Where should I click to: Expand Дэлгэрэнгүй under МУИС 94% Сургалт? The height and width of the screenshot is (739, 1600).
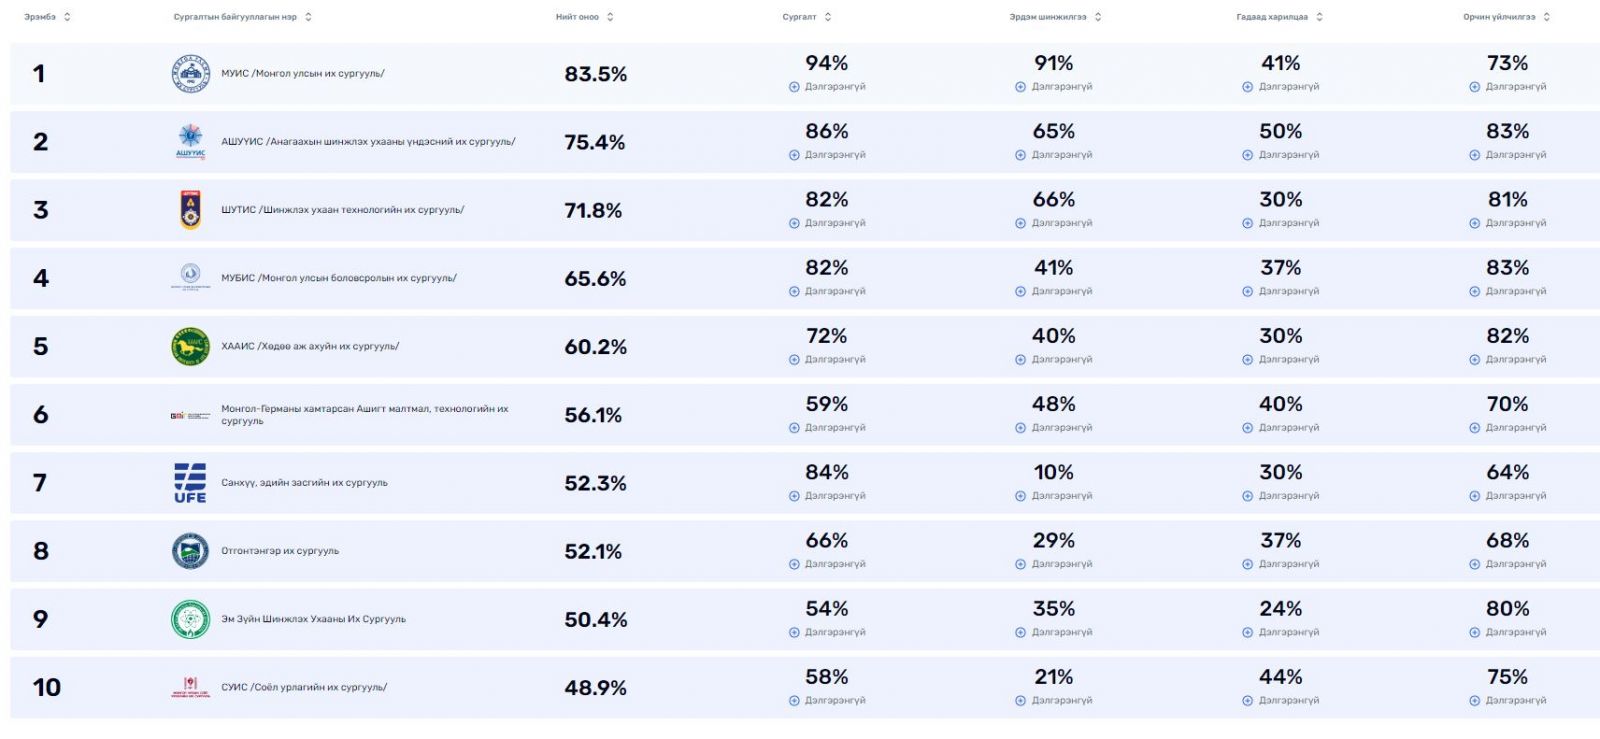827,87
